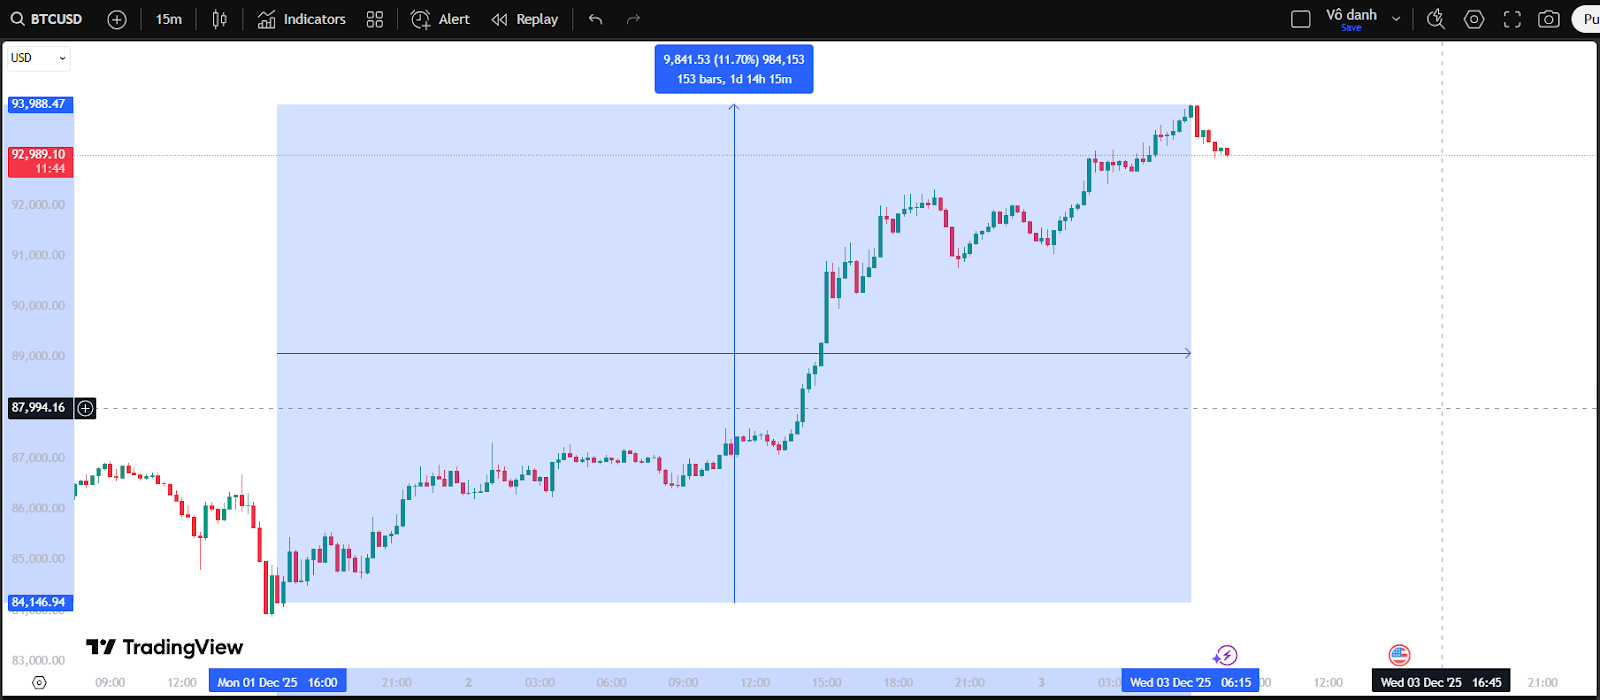Open quick search lightning icon

pyautogui.click(x=1436, y=19)
